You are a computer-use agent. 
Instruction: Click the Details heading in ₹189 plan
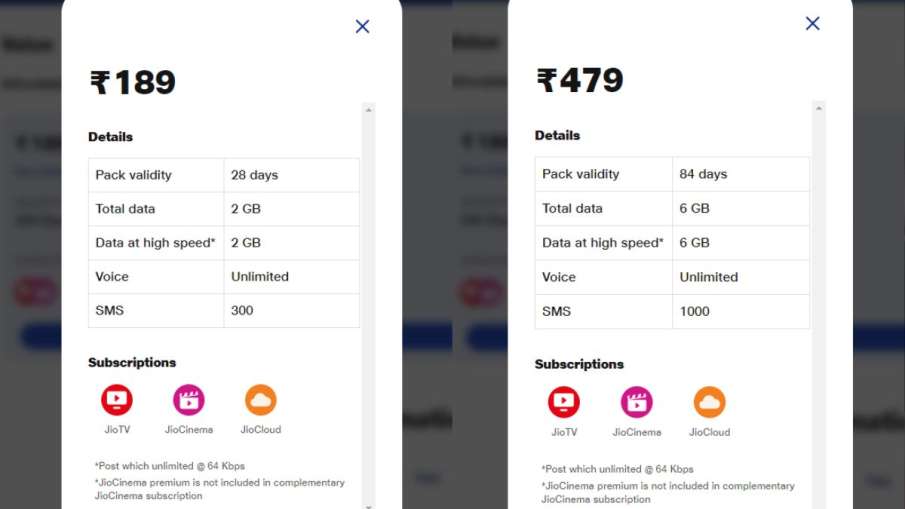click(x=110, y=137)
